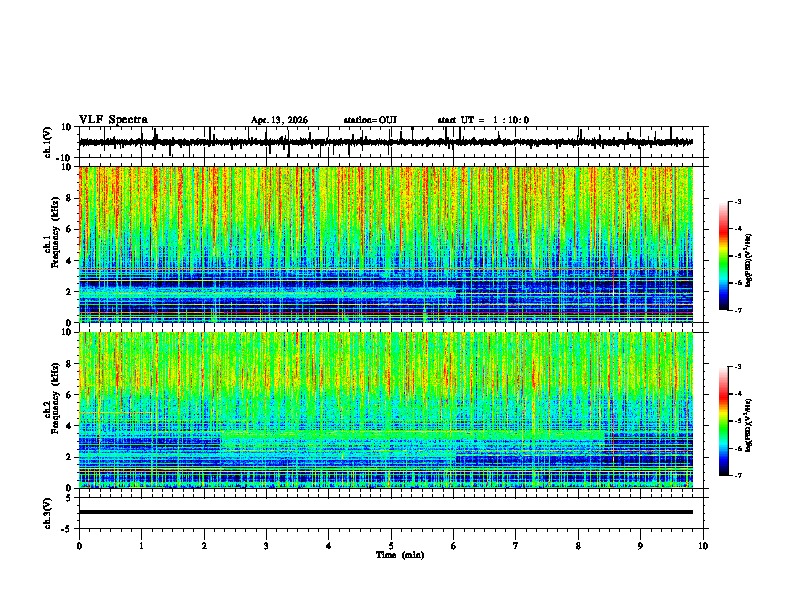This screenshot has width=792, height=612.
Task: Click the ch.2 spectrogram "6" kHz tick label
Action: [69, 395]
